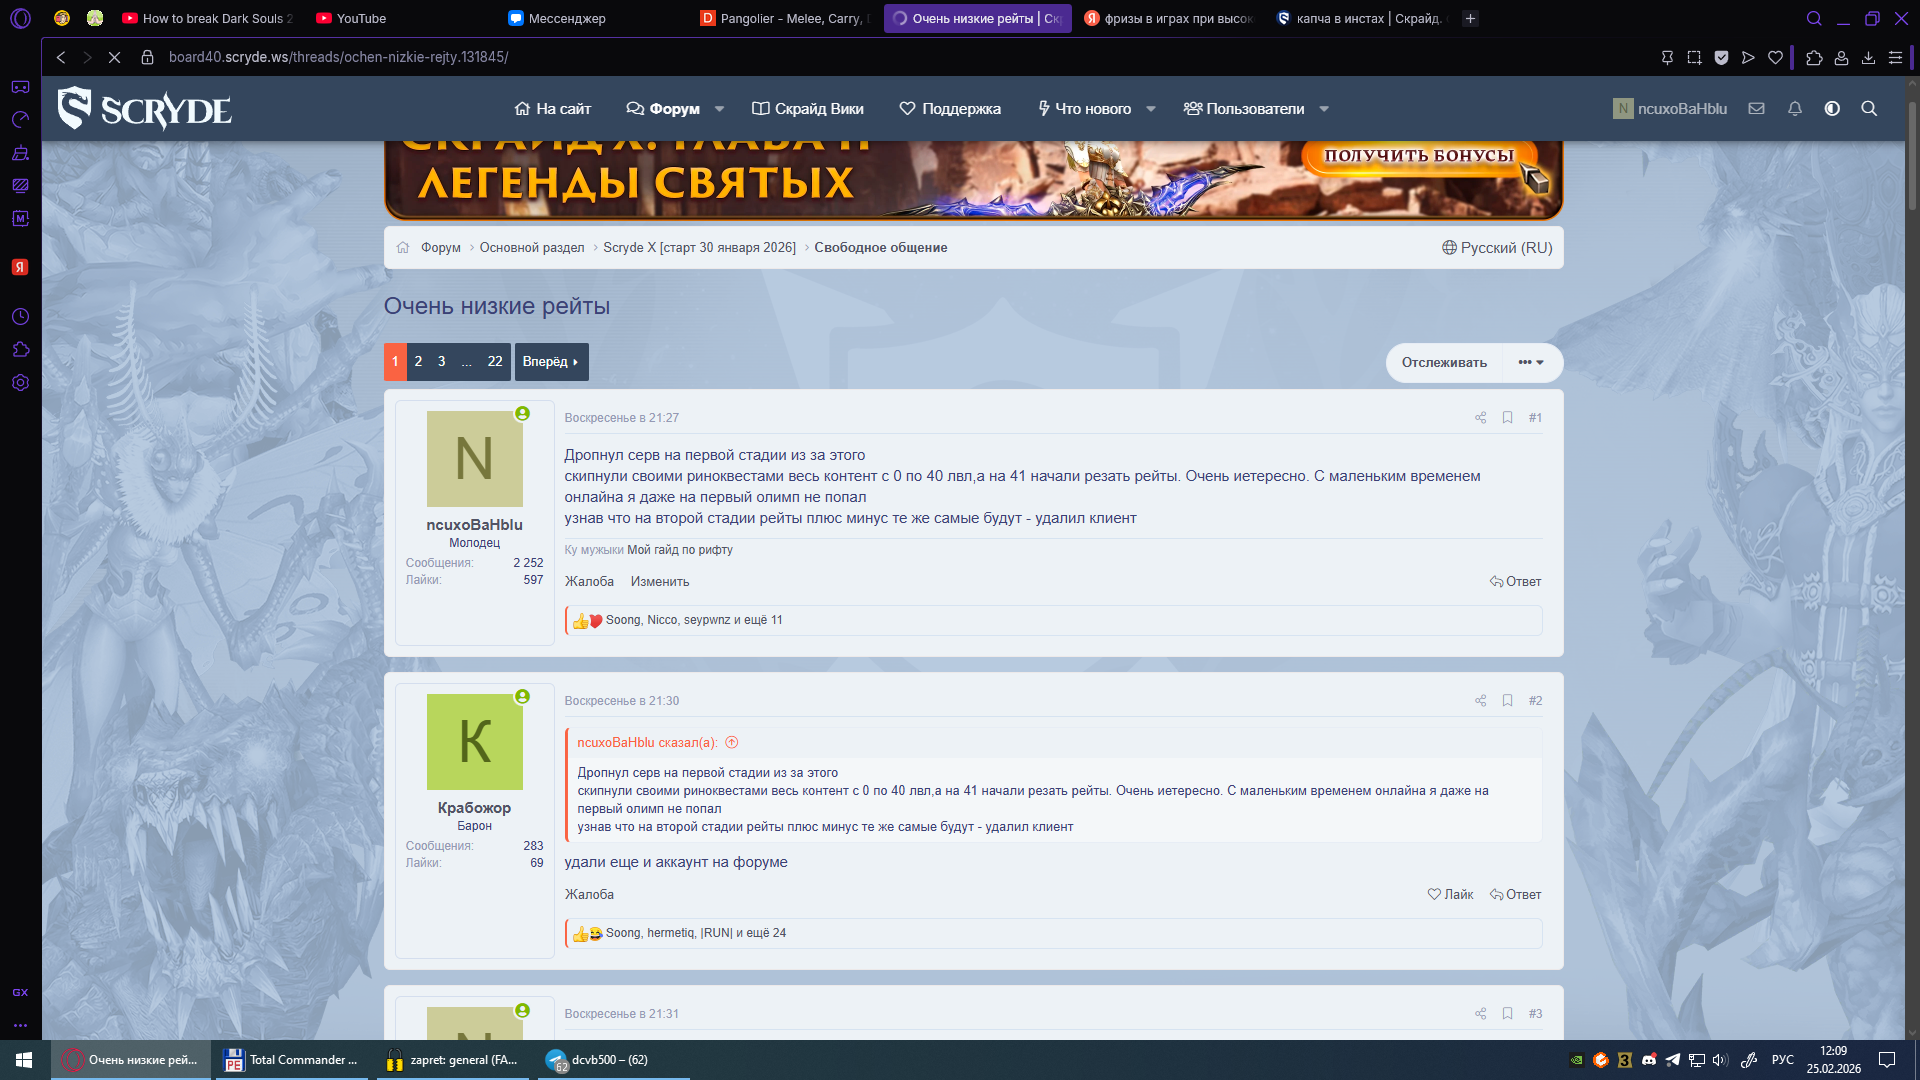This screenshot has width=1920, height=1080.
Task: Open the forum search magnifier icon
Action: (1868, 109)
